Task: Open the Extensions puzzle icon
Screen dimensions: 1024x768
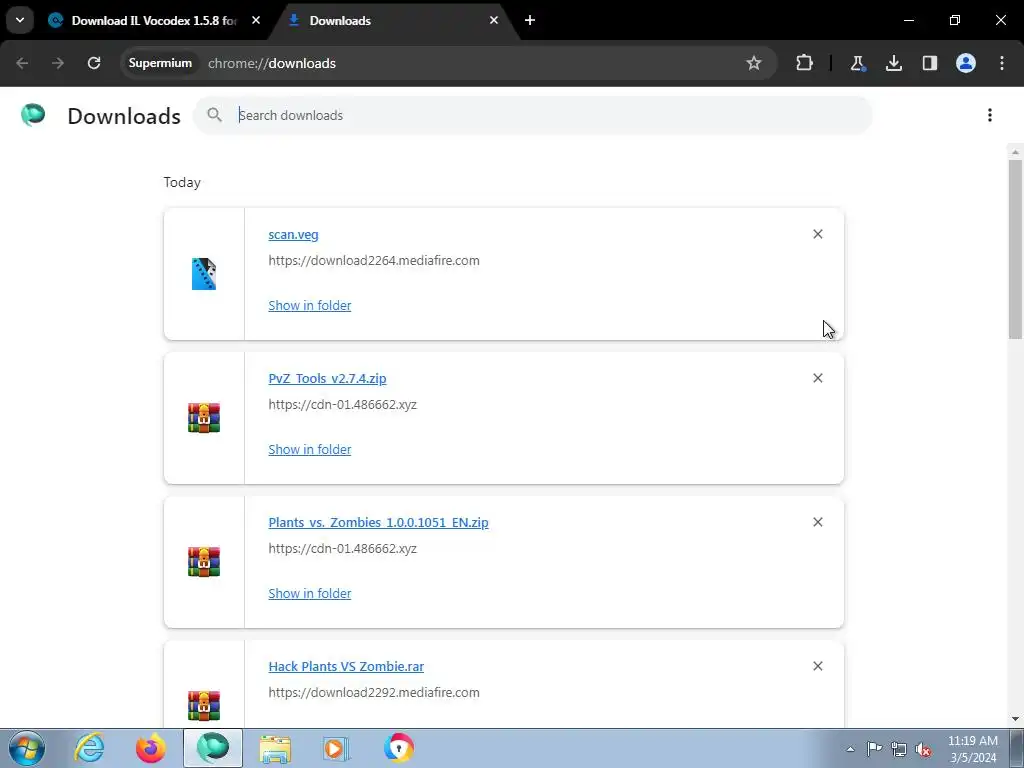Action: point(805,63)
